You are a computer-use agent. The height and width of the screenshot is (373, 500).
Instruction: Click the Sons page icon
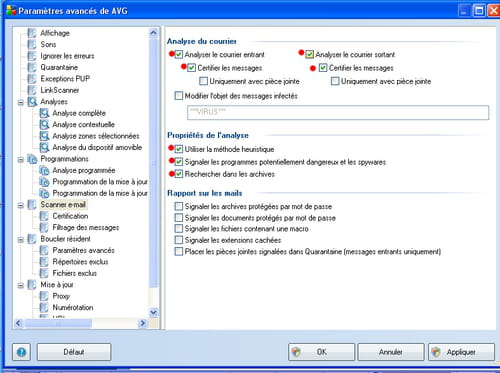32,44
